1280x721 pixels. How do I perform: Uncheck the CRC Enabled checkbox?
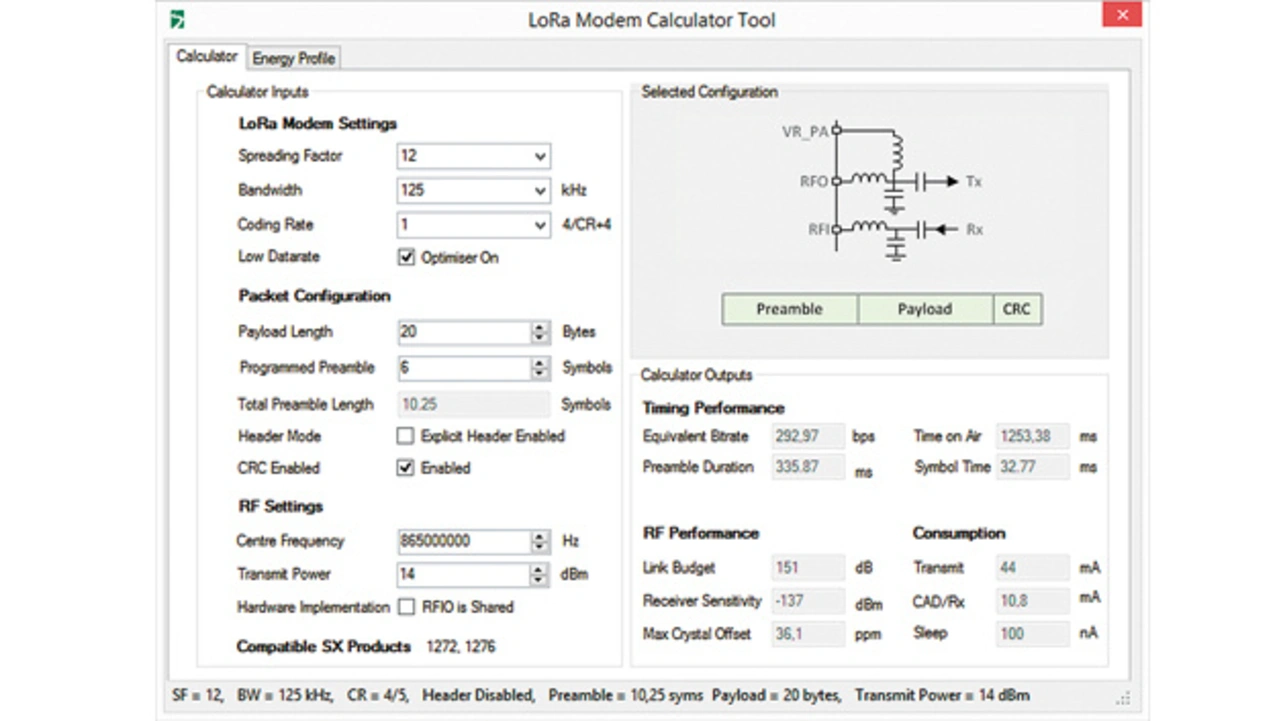pyautogui.click(x=405, y=468)
